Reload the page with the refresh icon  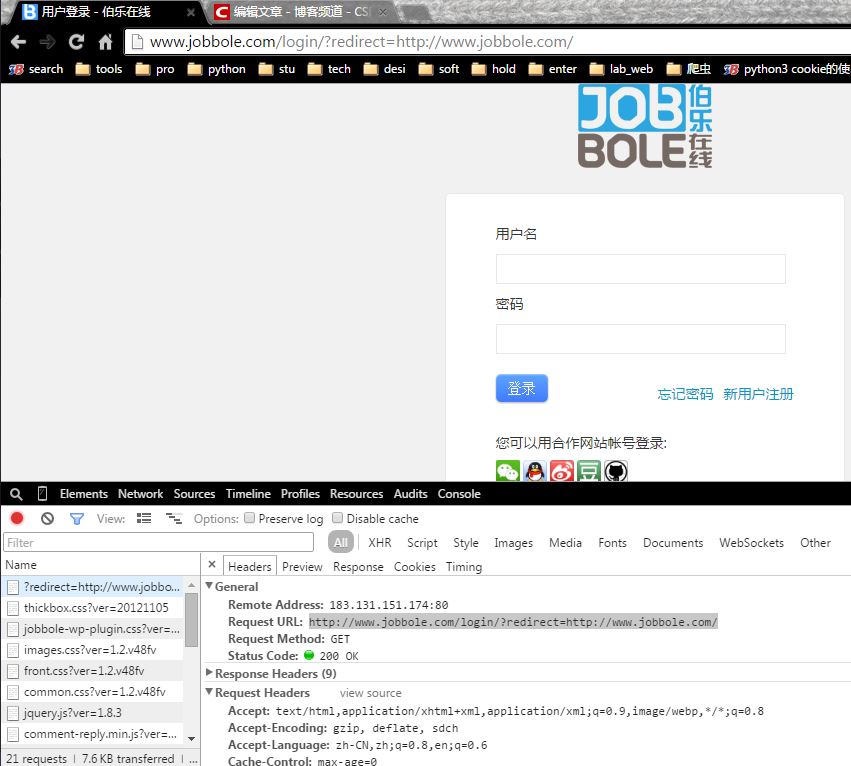coord(76,42)
